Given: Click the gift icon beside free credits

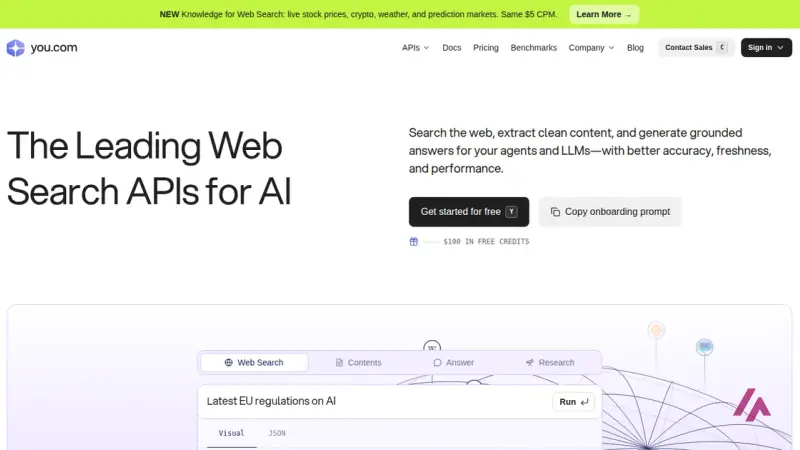Looking at the screenshot, I should tap(414, 241).
